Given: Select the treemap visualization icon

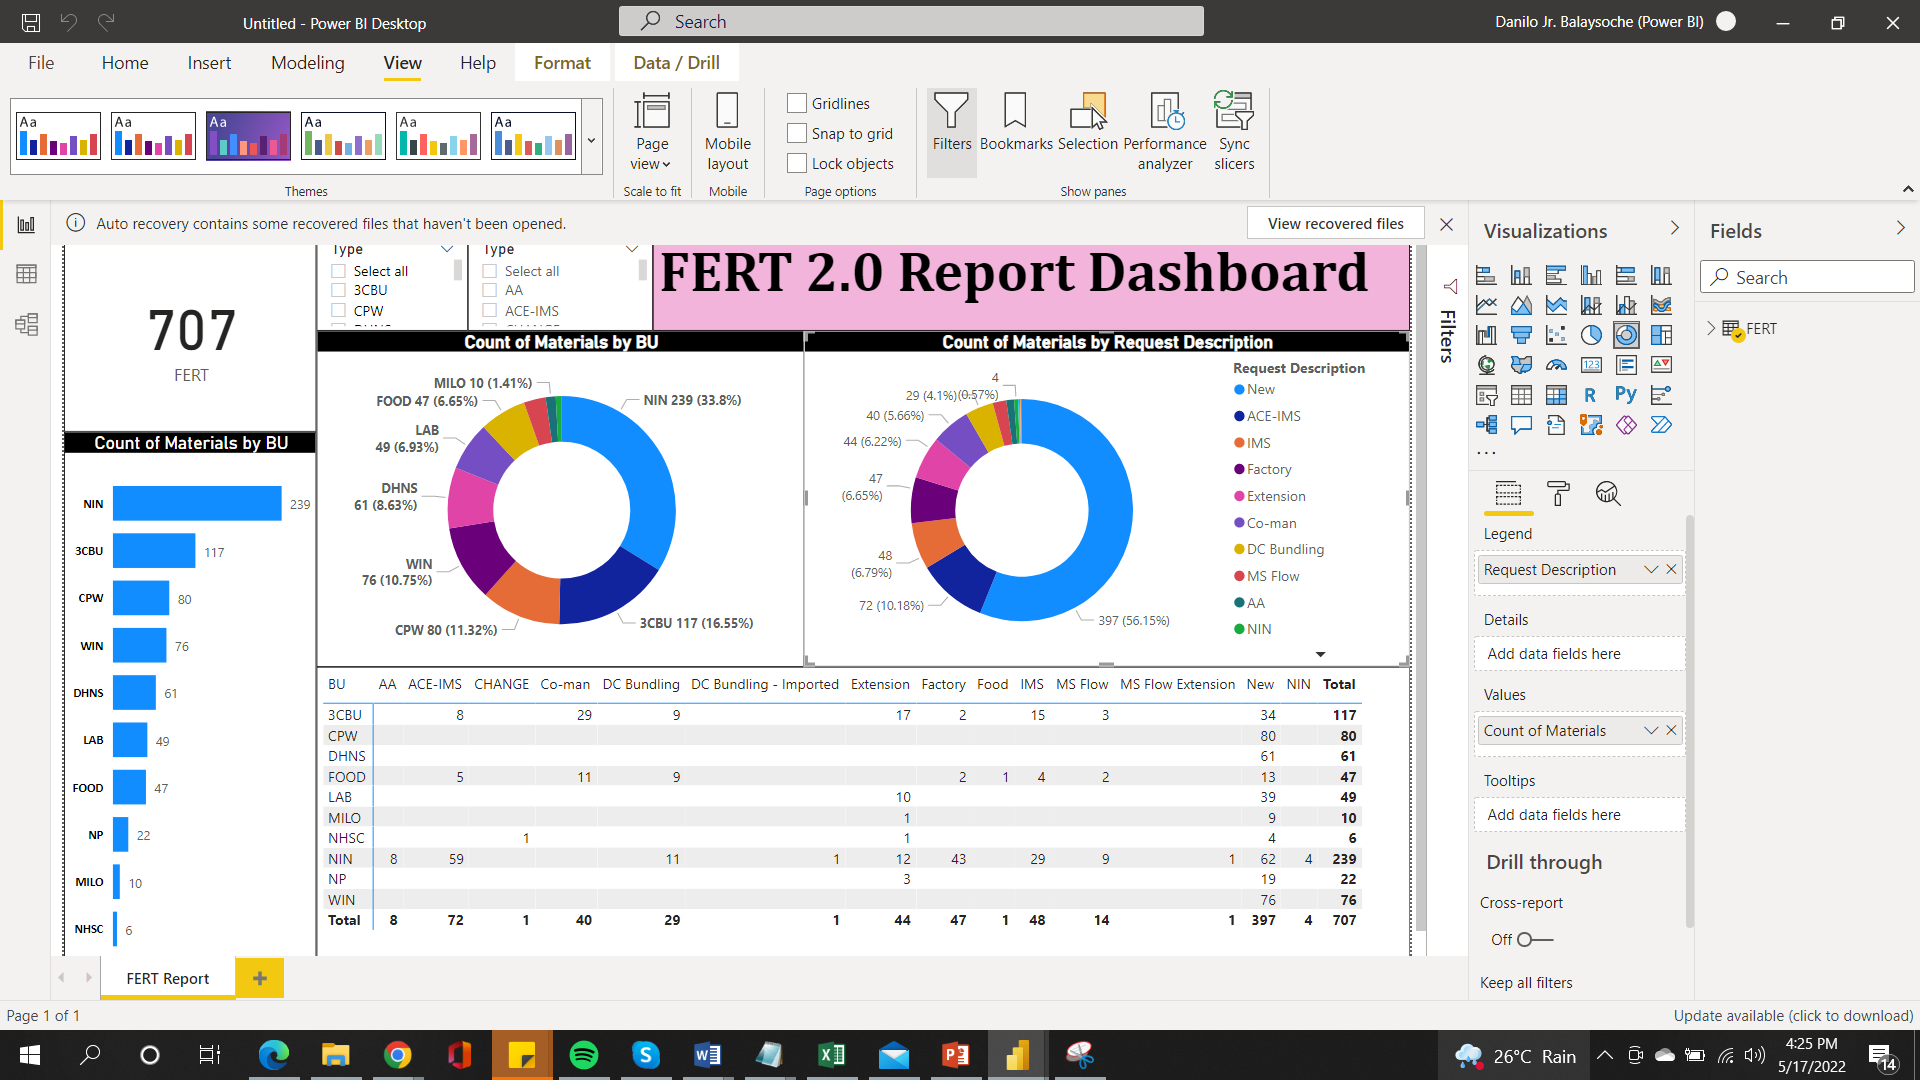Looking at the screenshot, I should tap(1661, 335).
